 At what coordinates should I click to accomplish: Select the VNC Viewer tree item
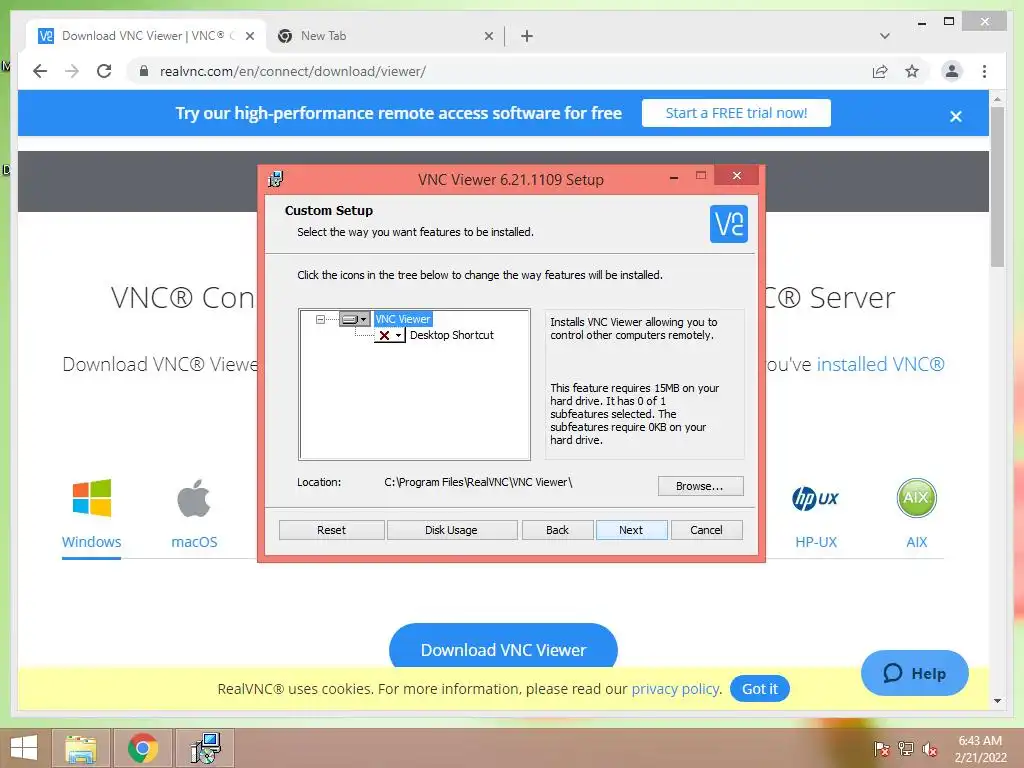(x=402, y=319)
